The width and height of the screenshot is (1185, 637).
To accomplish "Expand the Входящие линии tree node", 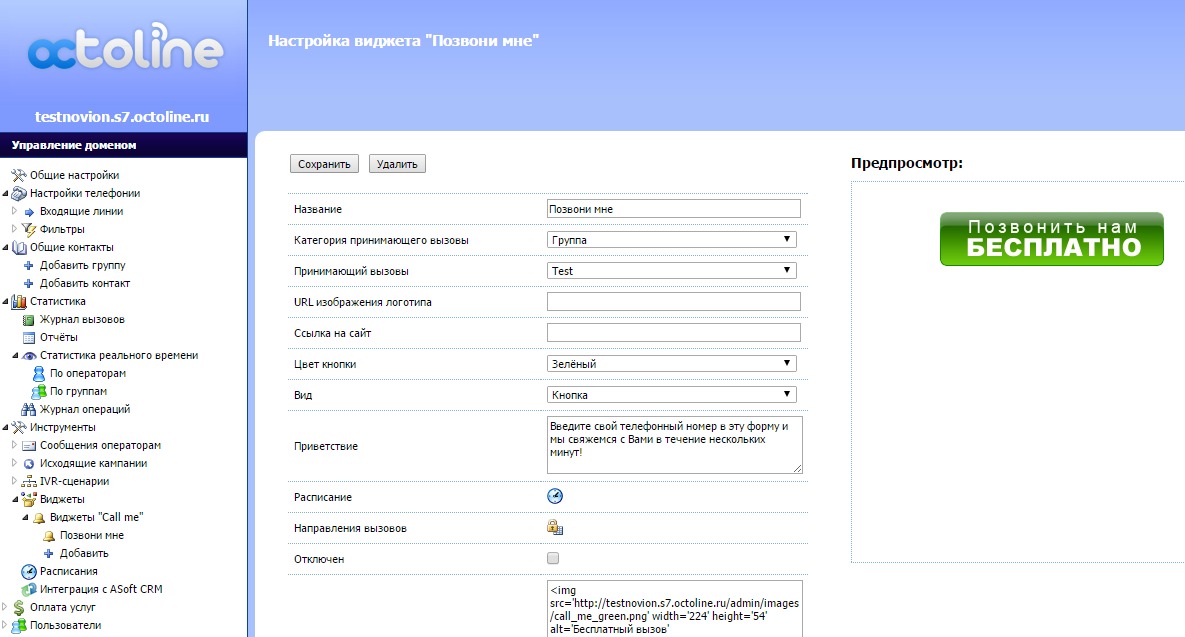I will click(14, 211).
